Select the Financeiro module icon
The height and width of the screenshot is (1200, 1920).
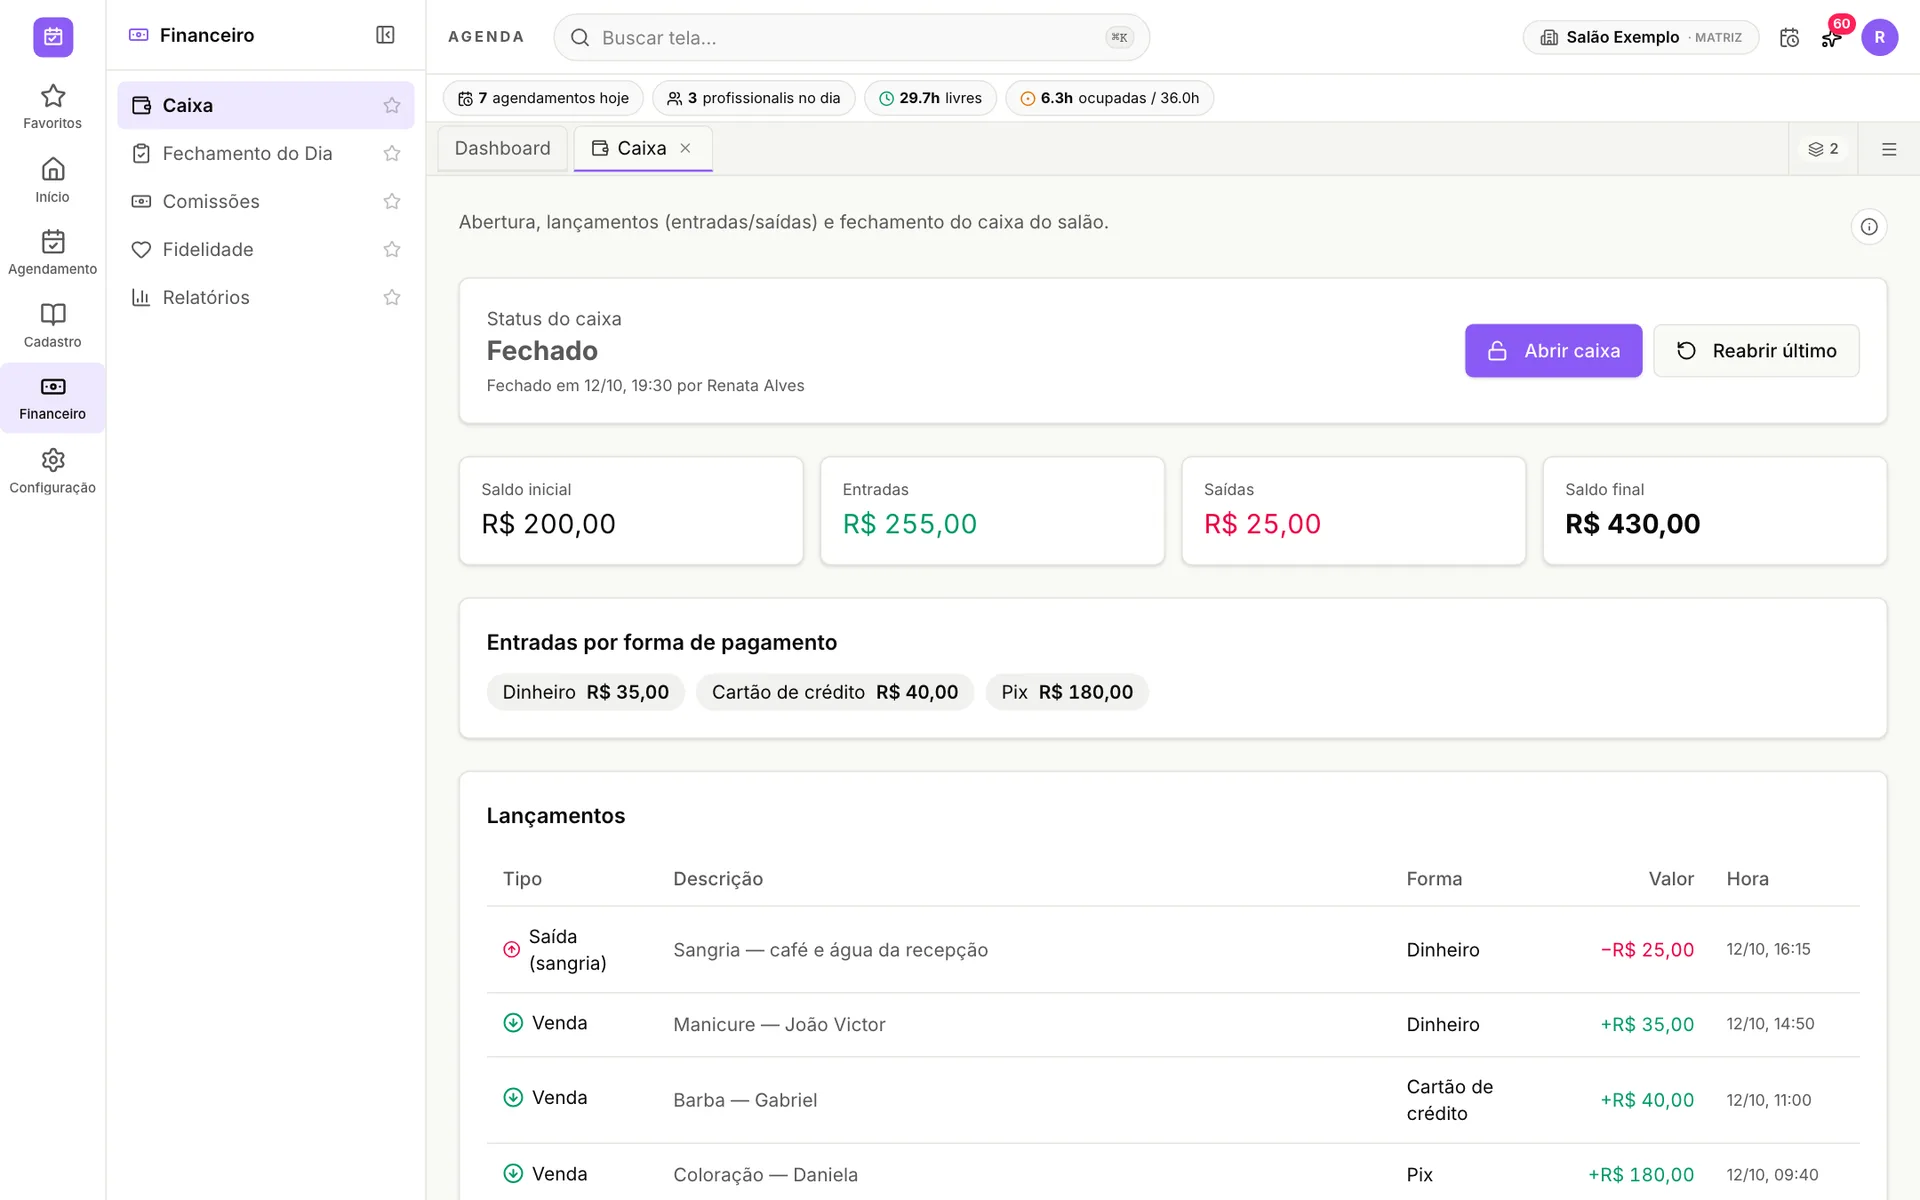(x=52, y=398)
